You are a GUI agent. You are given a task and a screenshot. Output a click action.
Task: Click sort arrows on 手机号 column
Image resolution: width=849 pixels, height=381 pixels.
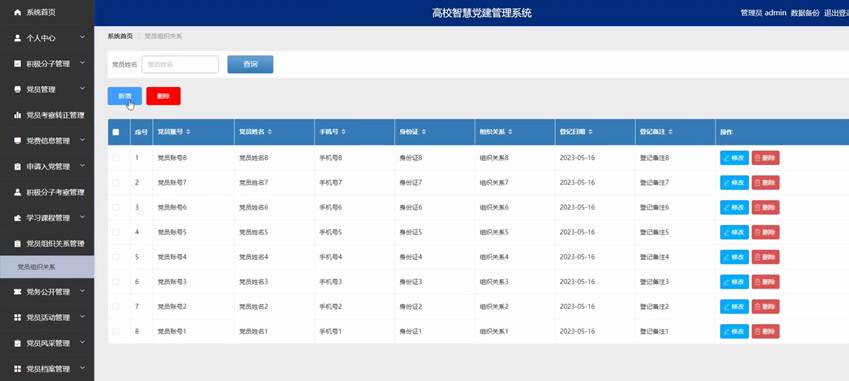click(343, 132)
